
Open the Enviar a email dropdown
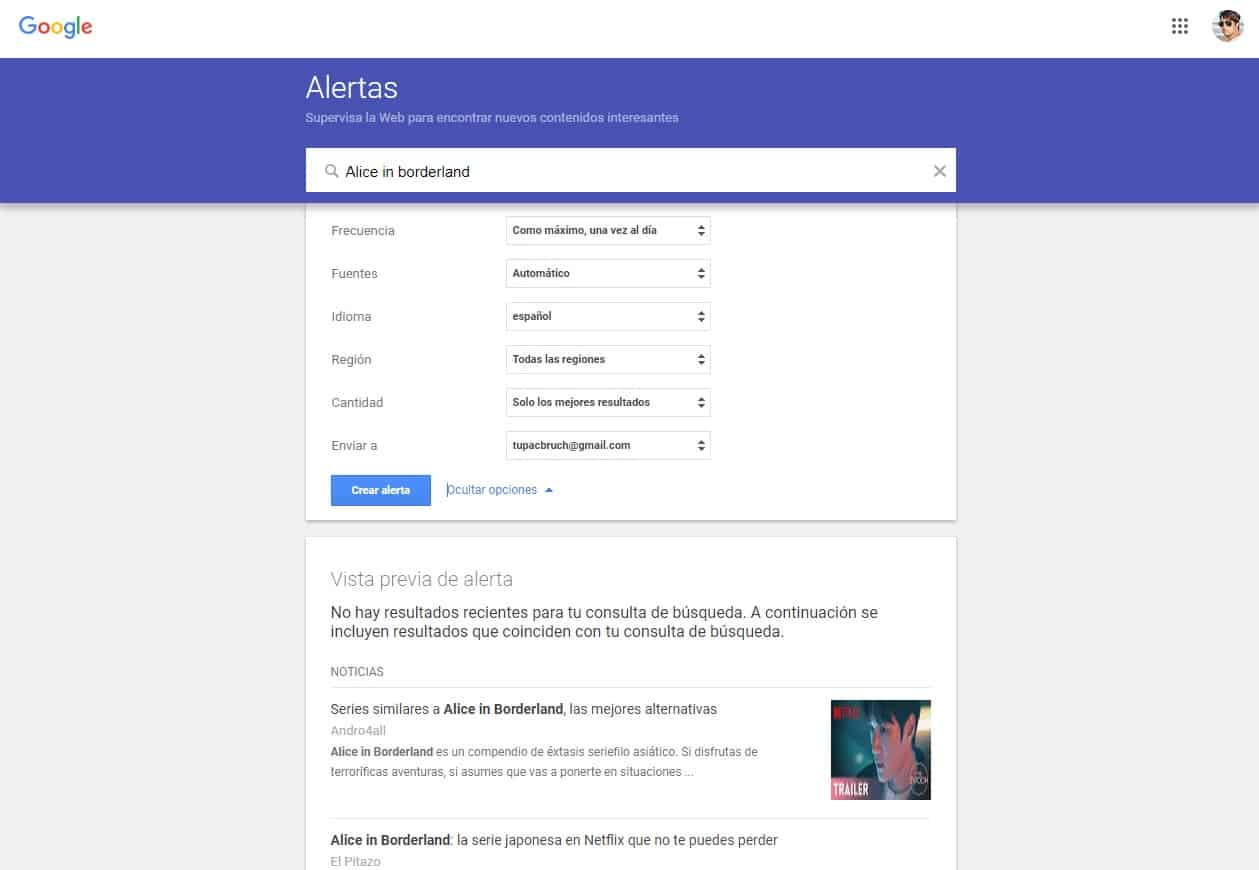coord(607,445)
